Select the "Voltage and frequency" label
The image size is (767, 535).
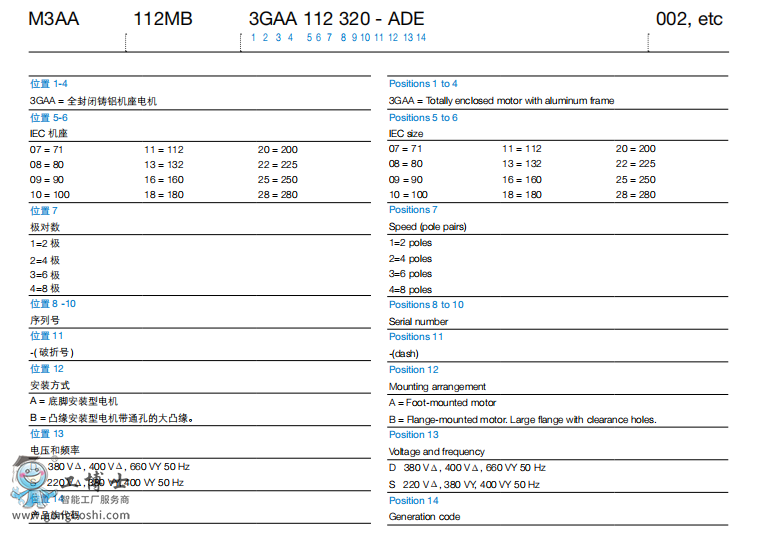click(x=436, y=452)
